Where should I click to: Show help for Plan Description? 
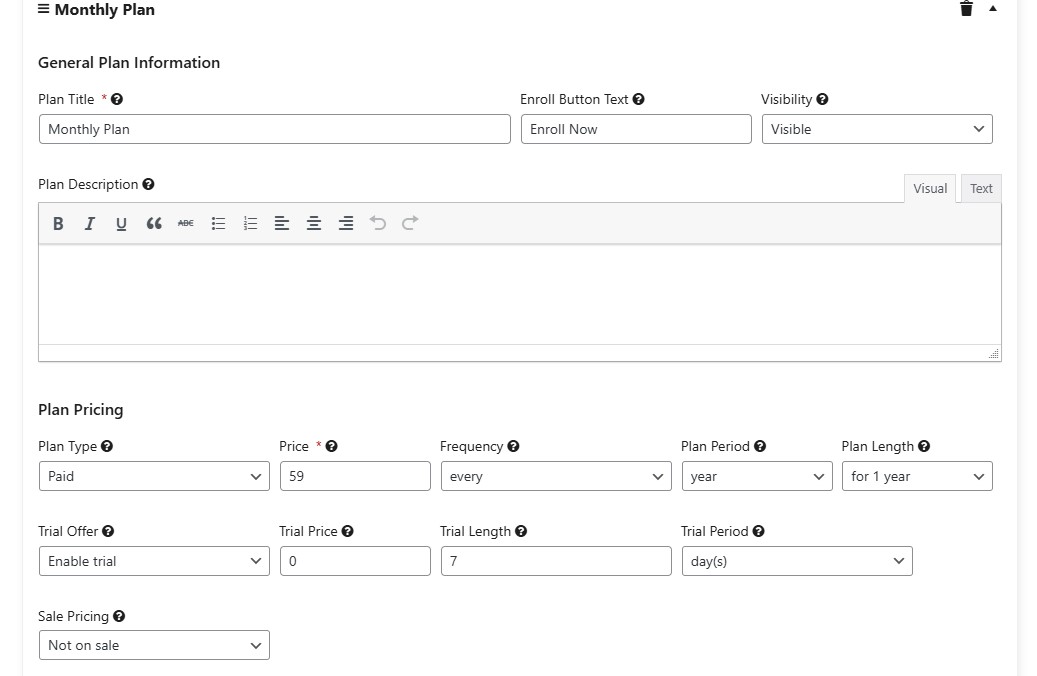[148, 184]
